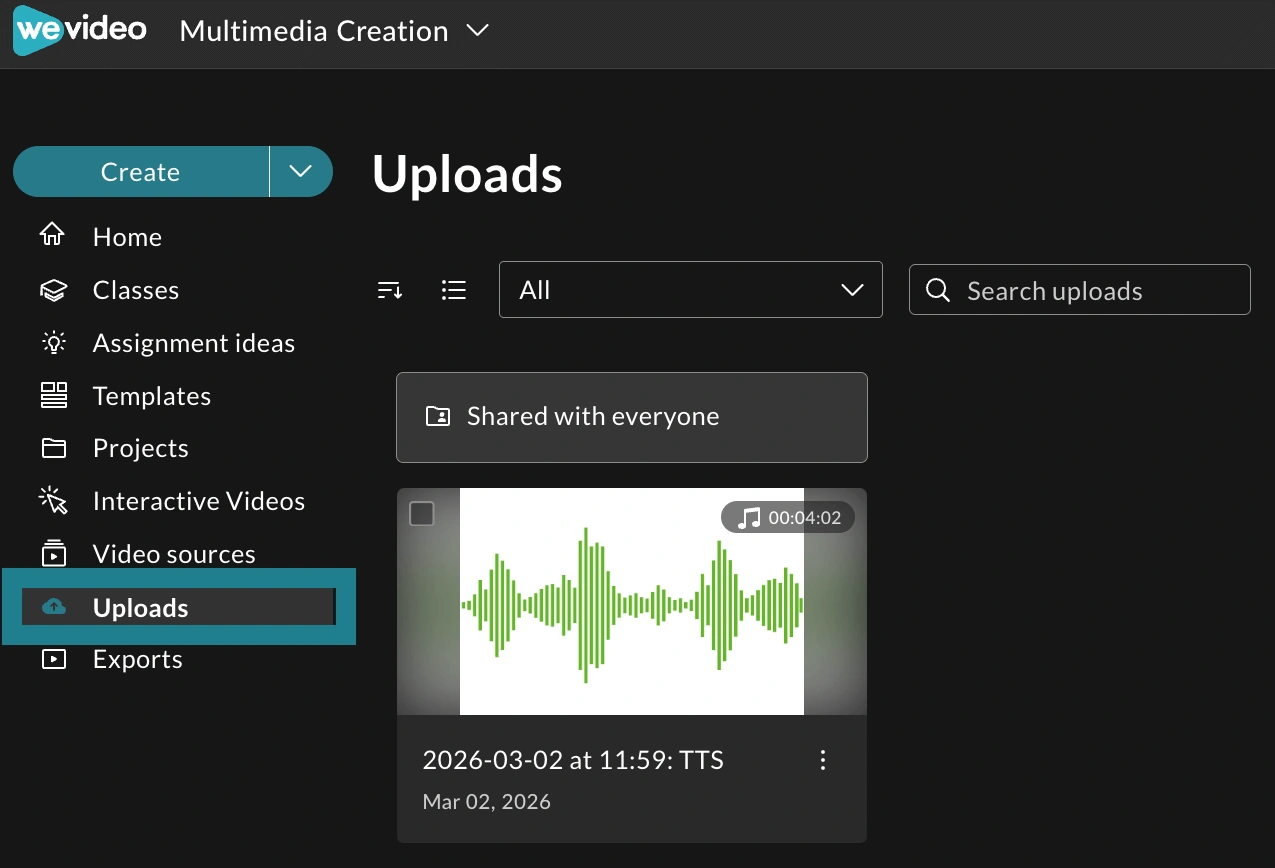Select Uploads in the sidebar

tap(179, 607)
